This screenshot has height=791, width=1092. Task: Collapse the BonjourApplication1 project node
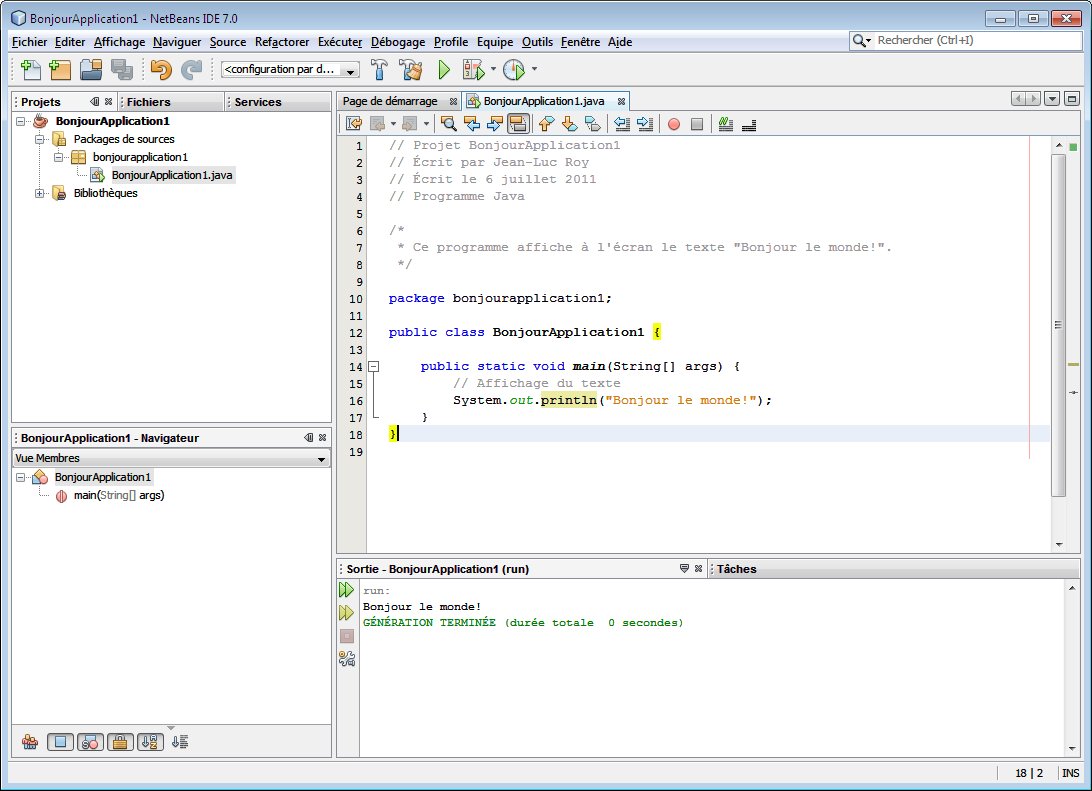click(21, 121)
